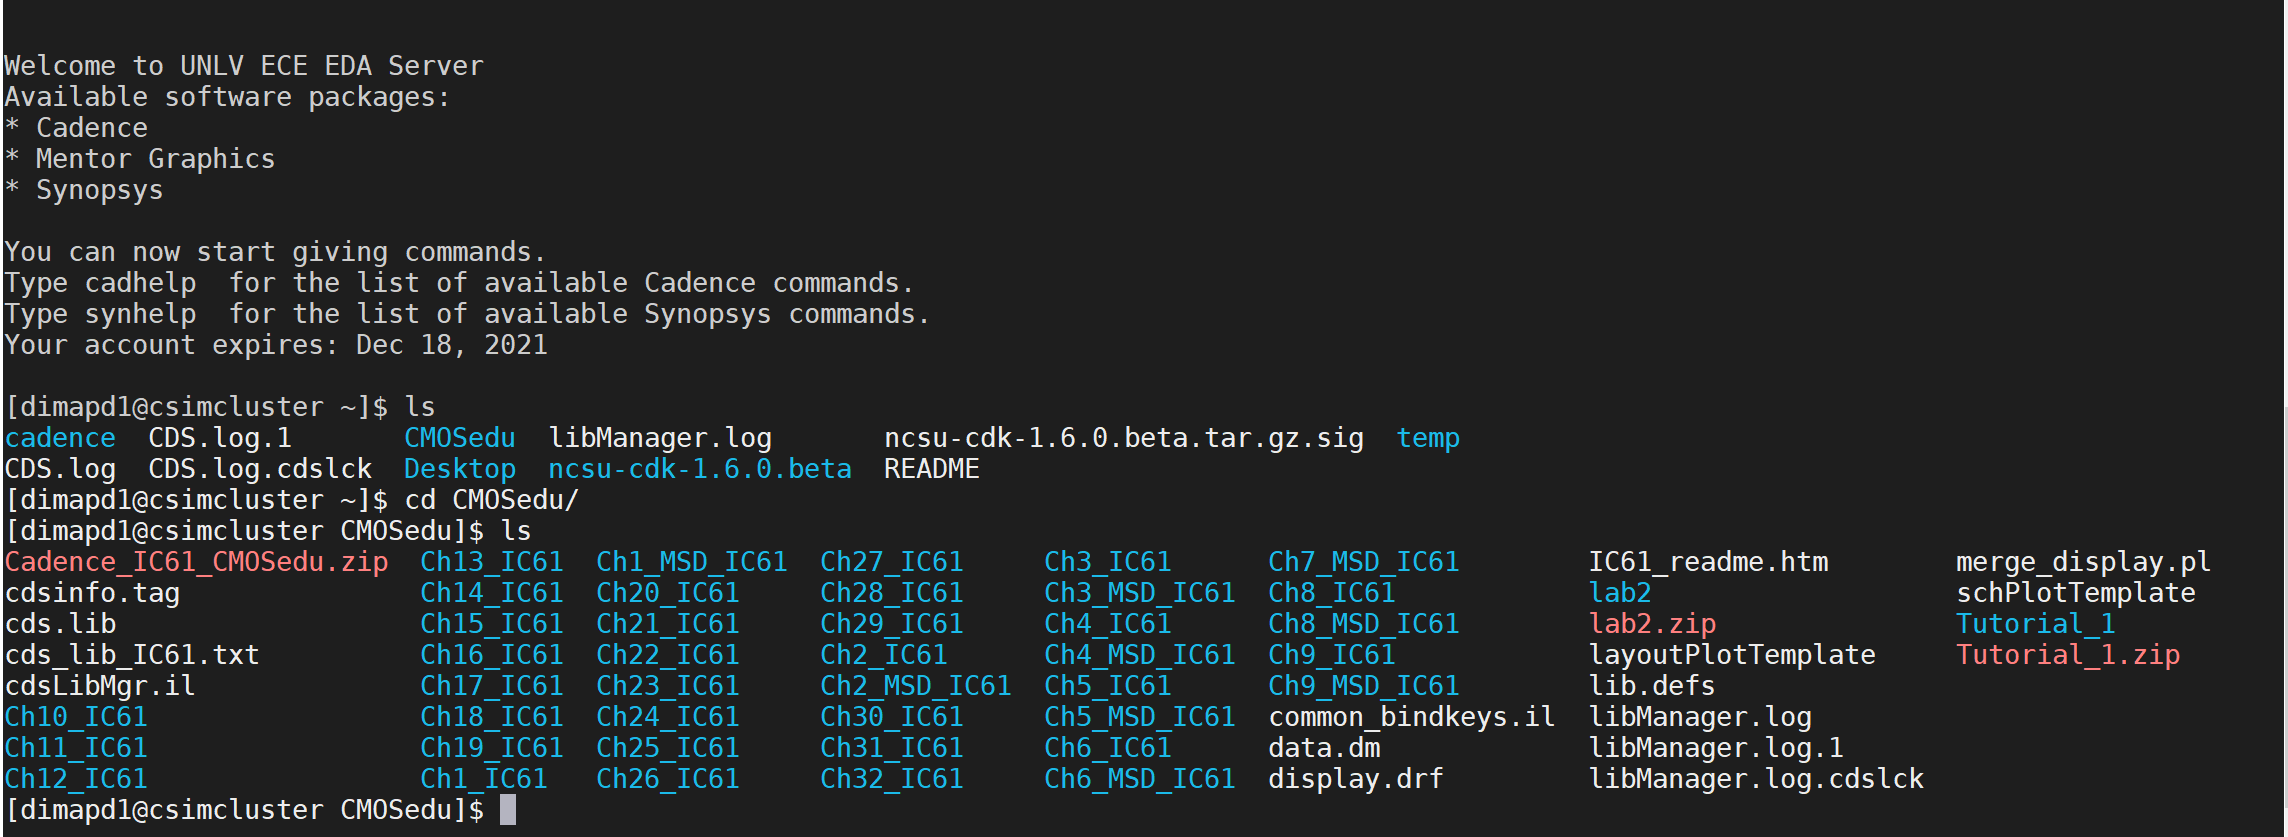
Task: Select the ncsu-cdk-1.6.0.beta.tar.gz.sig file name
Action: click(1123, 438)
